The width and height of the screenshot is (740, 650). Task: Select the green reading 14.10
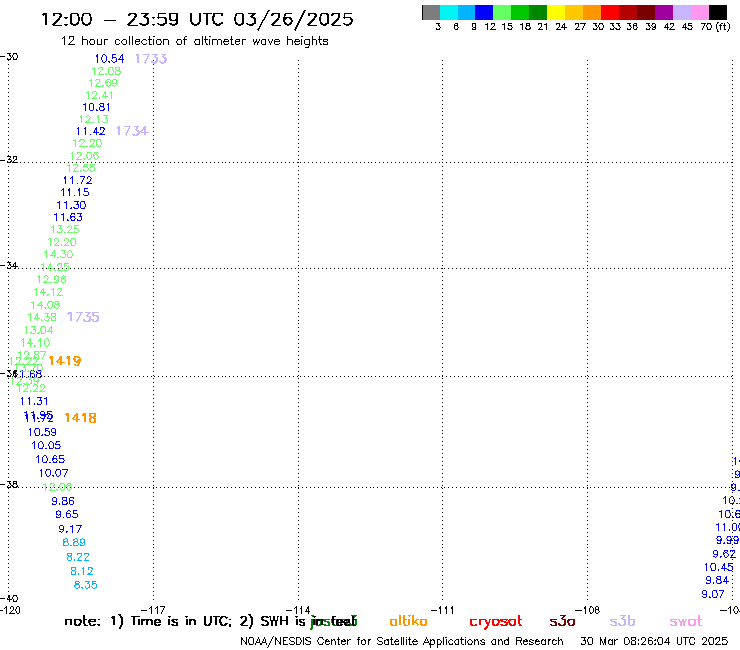pyautogui.click(x=35, y=343)
